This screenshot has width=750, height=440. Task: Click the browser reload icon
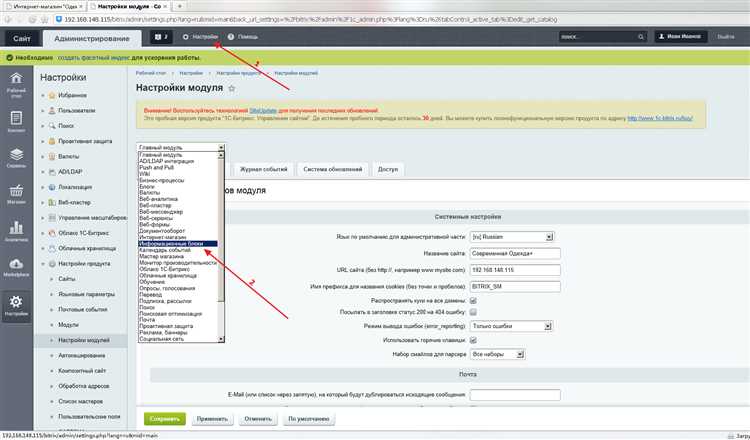click(x=32, y=20)
